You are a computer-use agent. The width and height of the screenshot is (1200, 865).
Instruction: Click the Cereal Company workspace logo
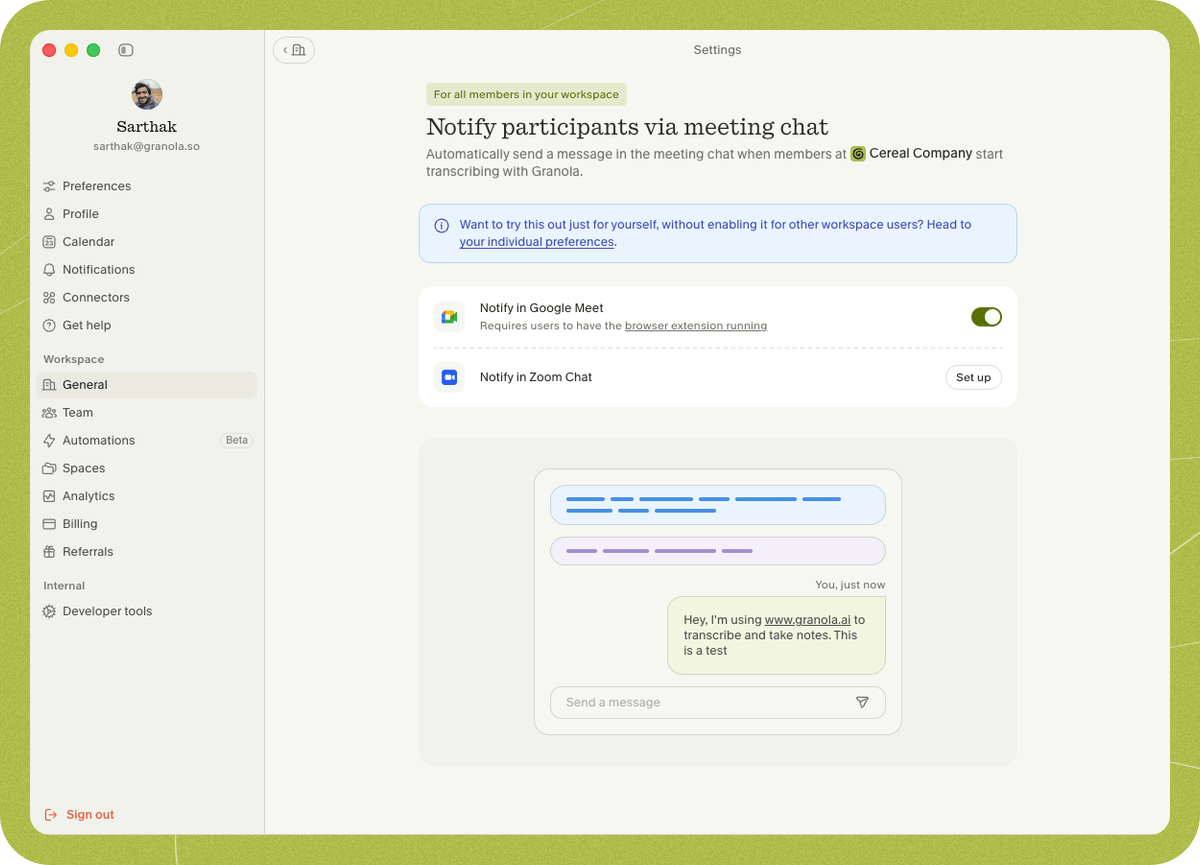pos(858,154)
